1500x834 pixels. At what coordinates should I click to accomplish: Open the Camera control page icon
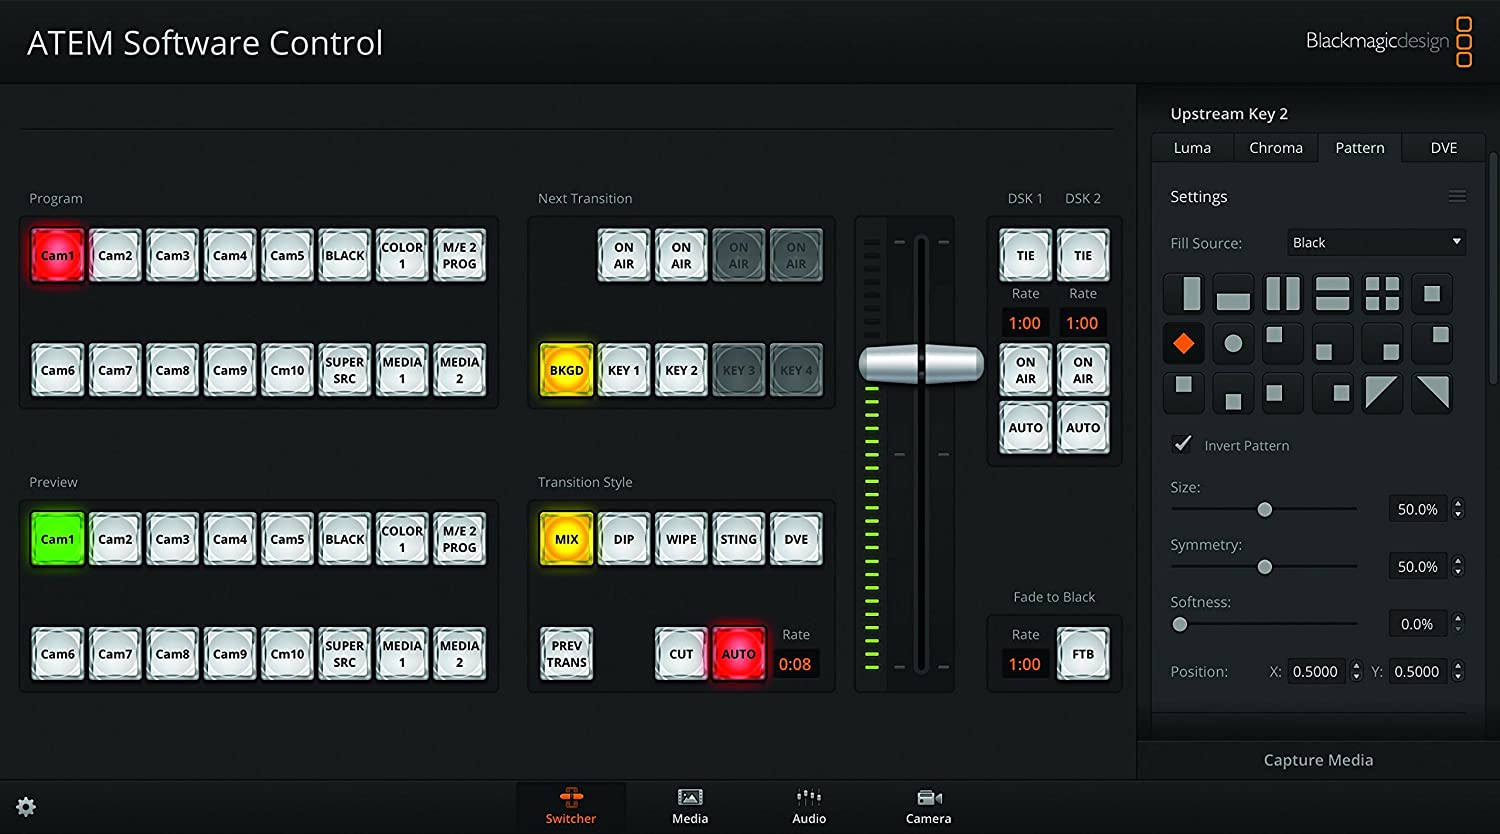tap(928, 806)
